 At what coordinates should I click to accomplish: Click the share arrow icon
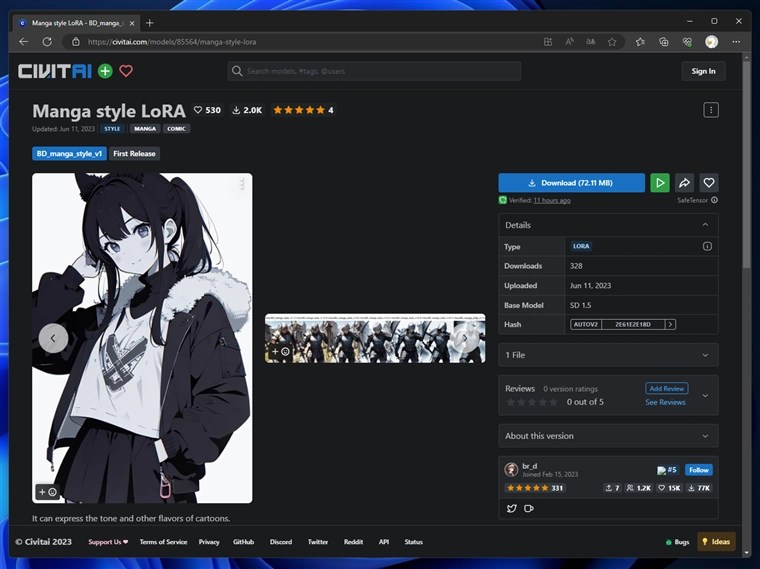pyautogui.click(x=684, y=183)
